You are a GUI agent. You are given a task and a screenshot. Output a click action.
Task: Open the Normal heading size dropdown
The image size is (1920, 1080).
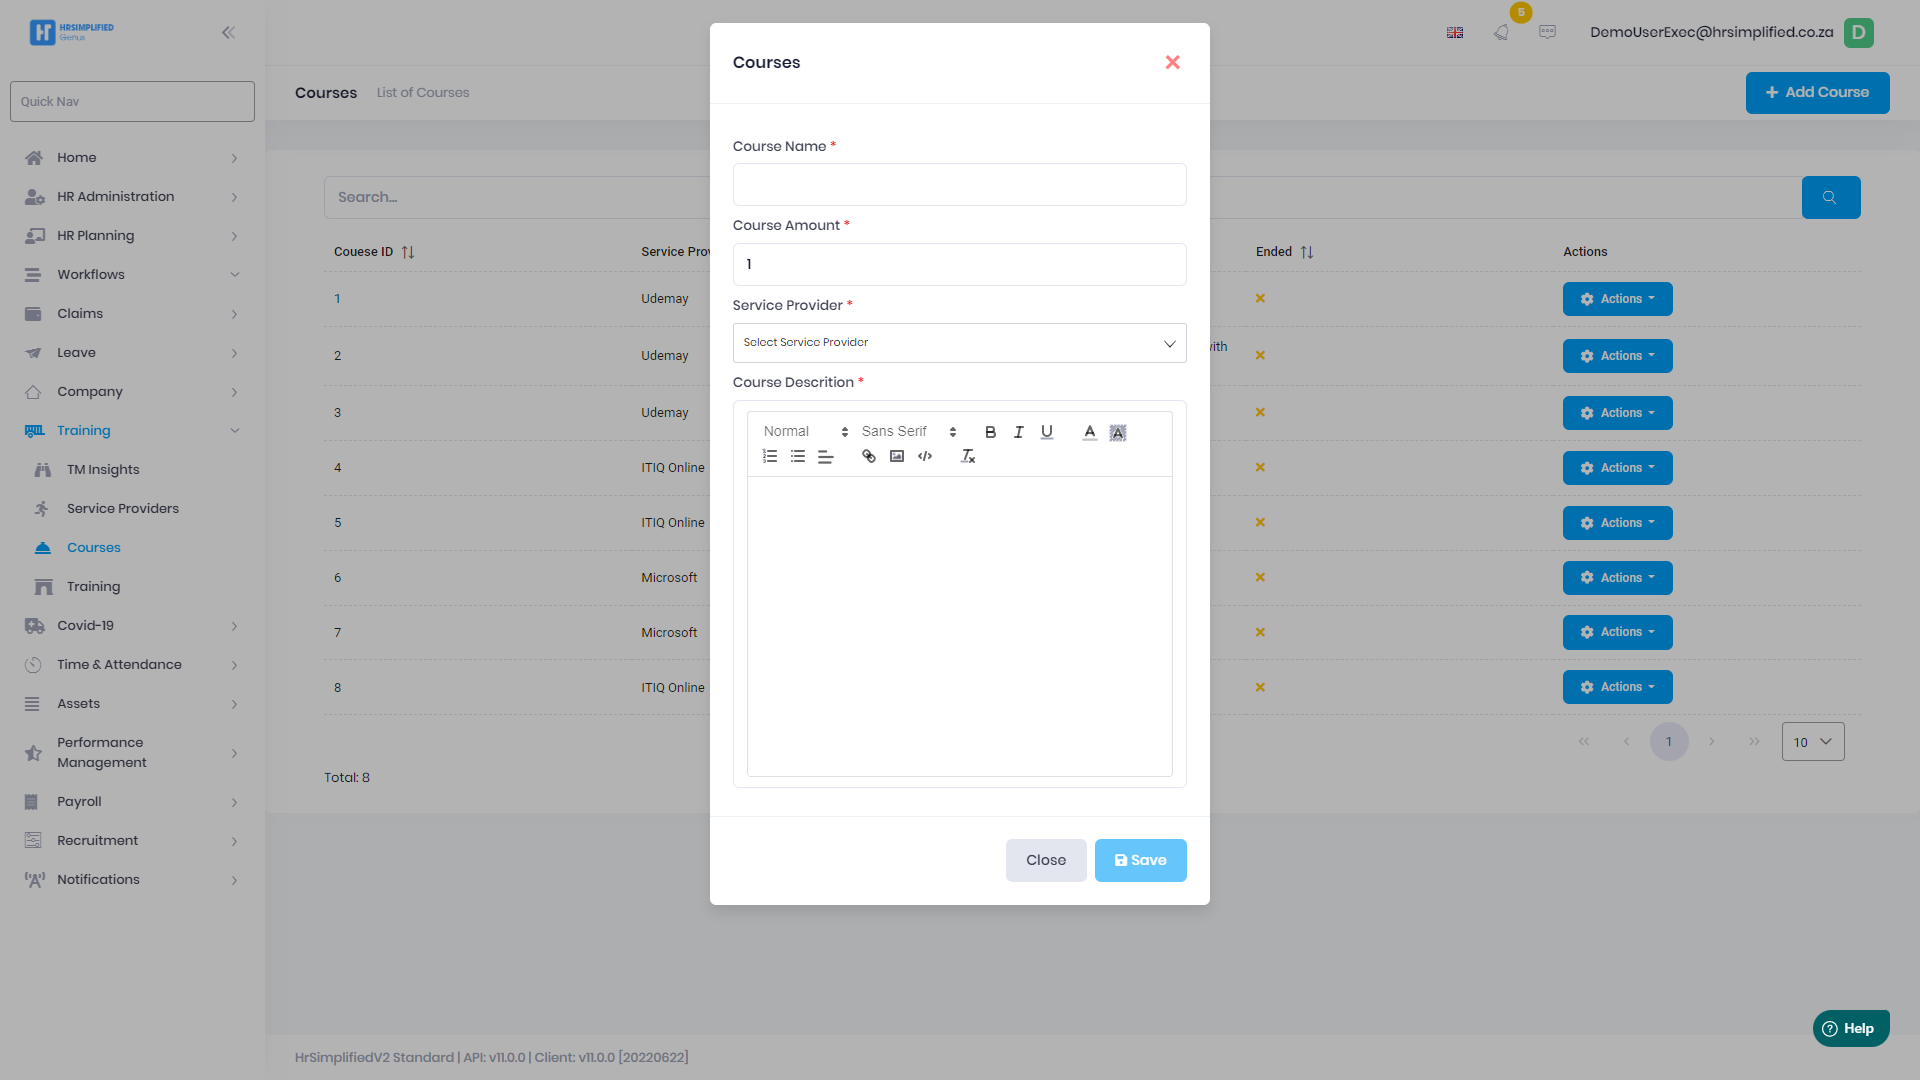click(x=805, y=432)
